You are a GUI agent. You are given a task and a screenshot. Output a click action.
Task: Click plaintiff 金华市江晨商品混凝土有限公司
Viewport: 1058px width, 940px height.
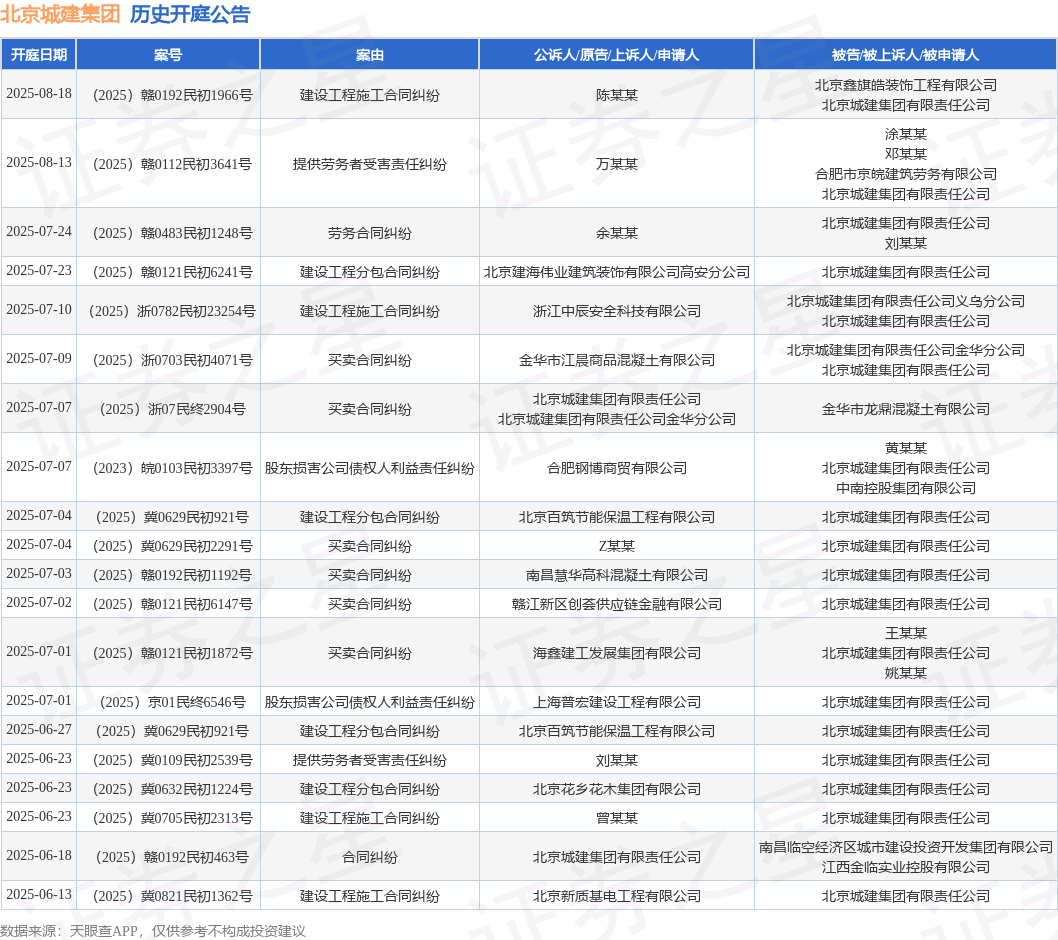617,360
